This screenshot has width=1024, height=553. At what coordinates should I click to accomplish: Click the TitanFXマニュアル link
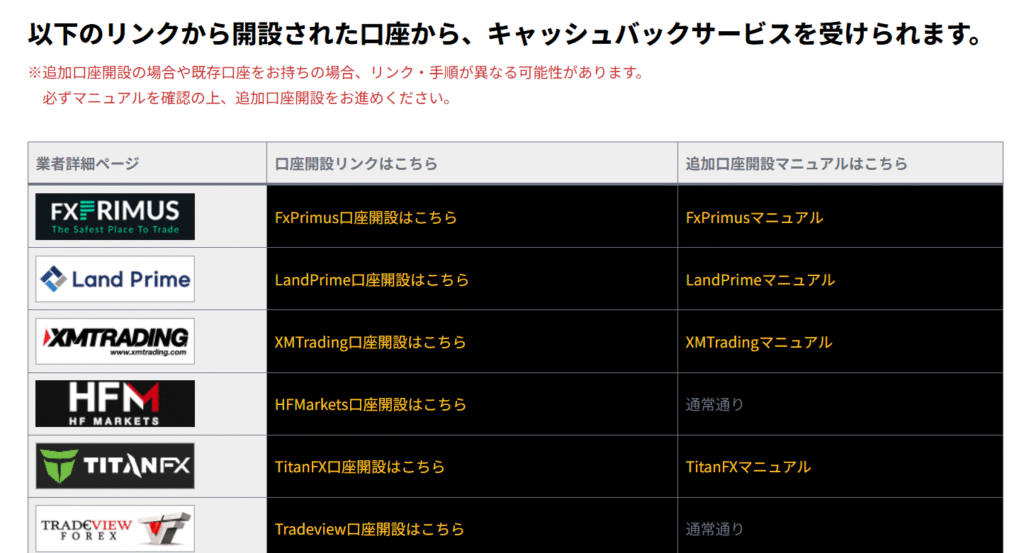[748, 467]
